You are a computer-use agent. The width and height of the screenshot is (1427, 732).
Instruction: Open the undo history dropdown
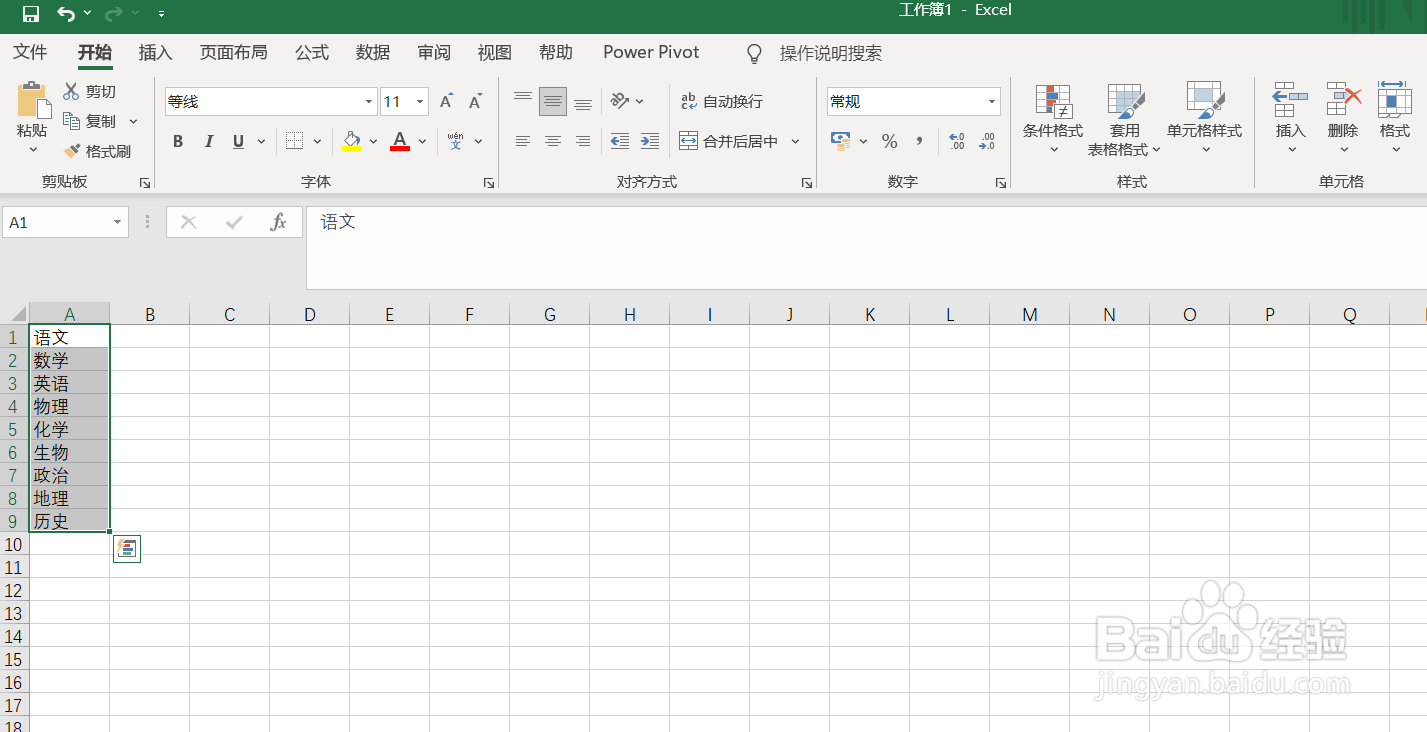[x=88, y=14]
